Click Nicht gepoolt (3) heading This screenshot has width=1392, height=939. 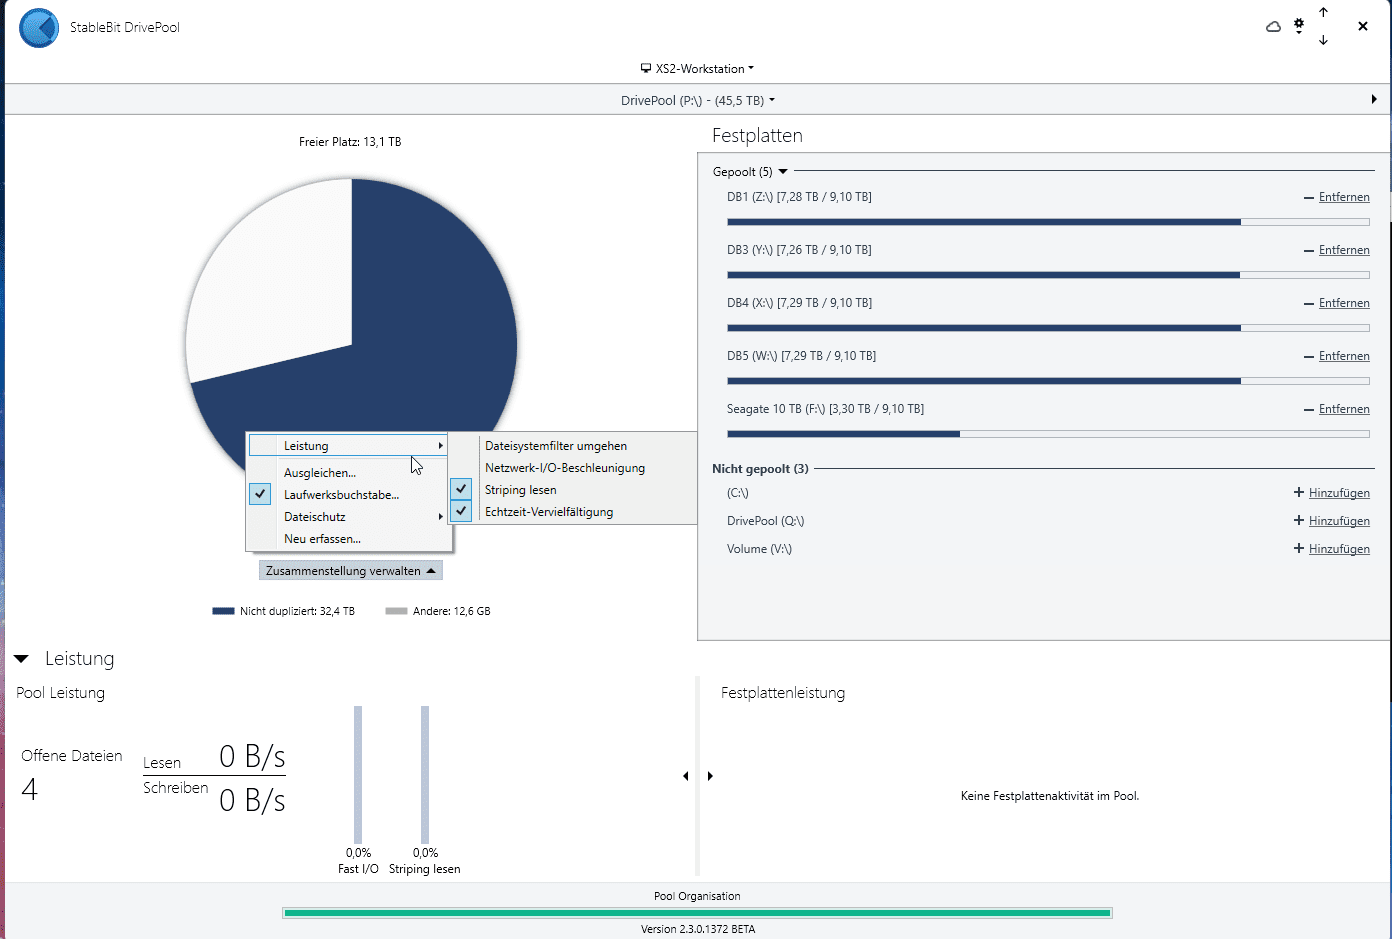[760, 469]
